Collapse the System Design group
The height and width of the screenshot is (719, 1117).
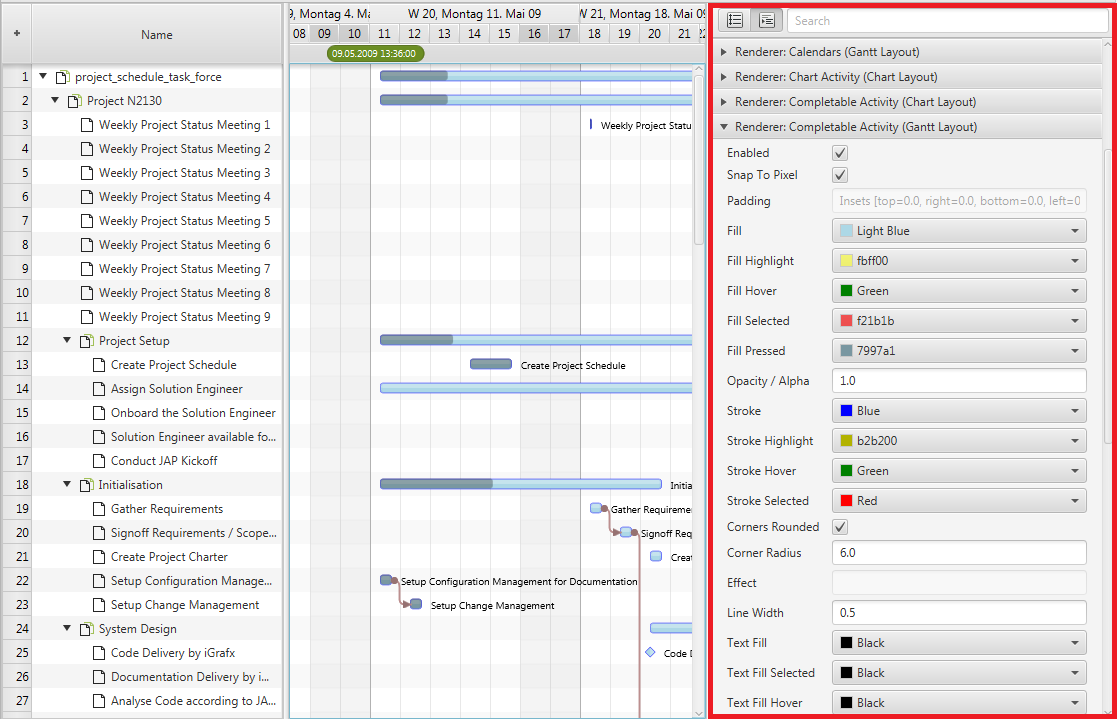pyautogui.click(x=67, y=629)
